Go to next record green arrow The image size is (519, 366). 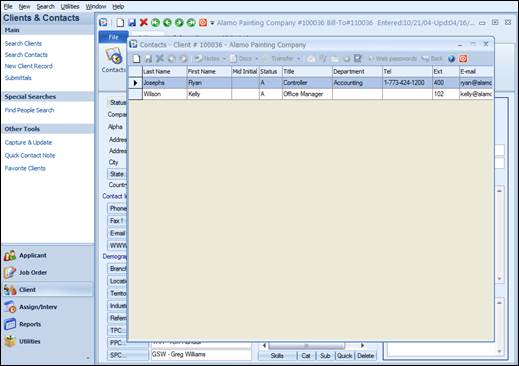179,22
